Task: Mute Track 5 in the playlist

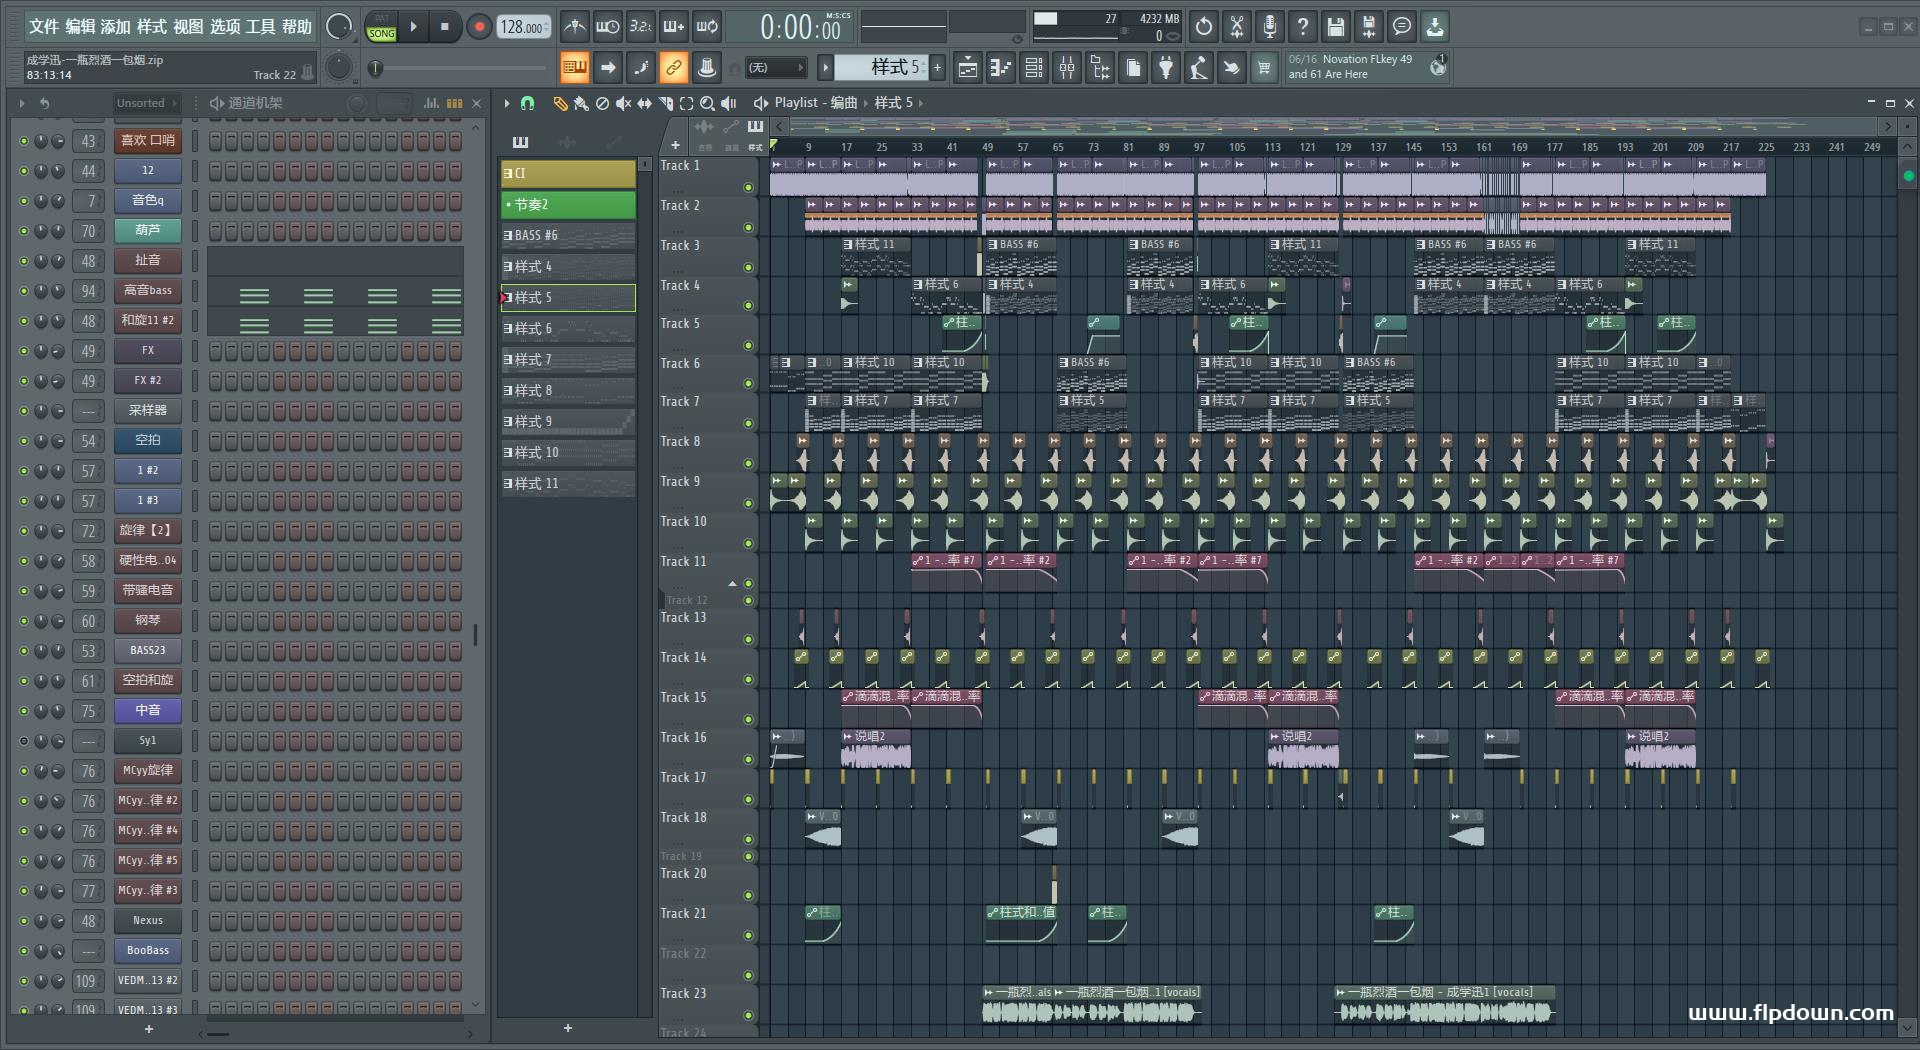Action: point(748,345)
